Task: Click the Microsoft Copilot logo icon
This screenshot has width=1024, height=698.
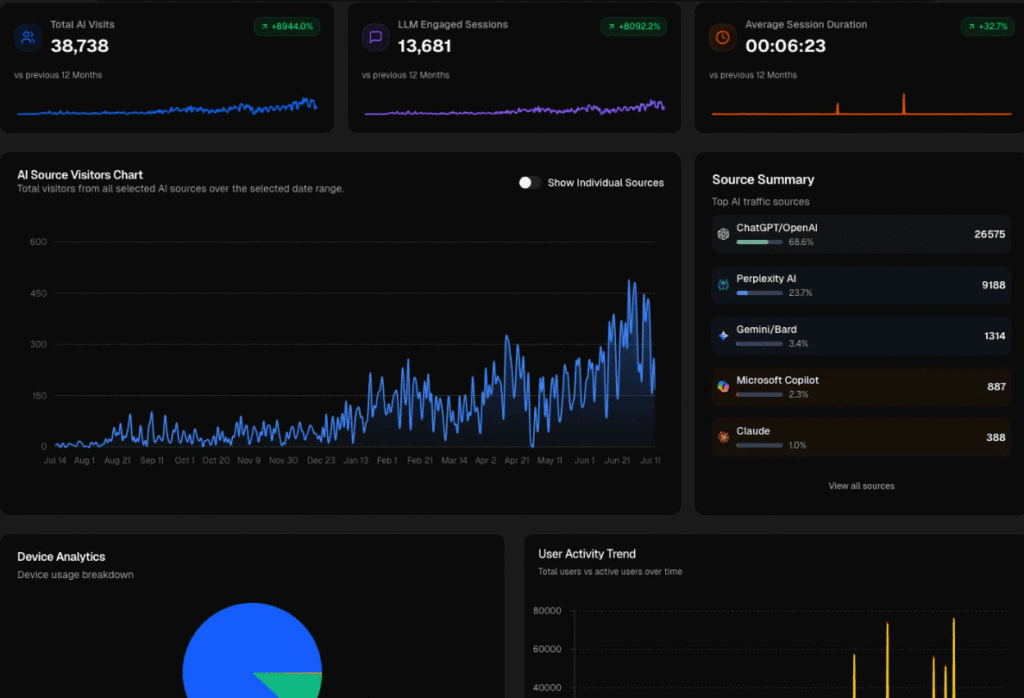Action: click(723, 386)
